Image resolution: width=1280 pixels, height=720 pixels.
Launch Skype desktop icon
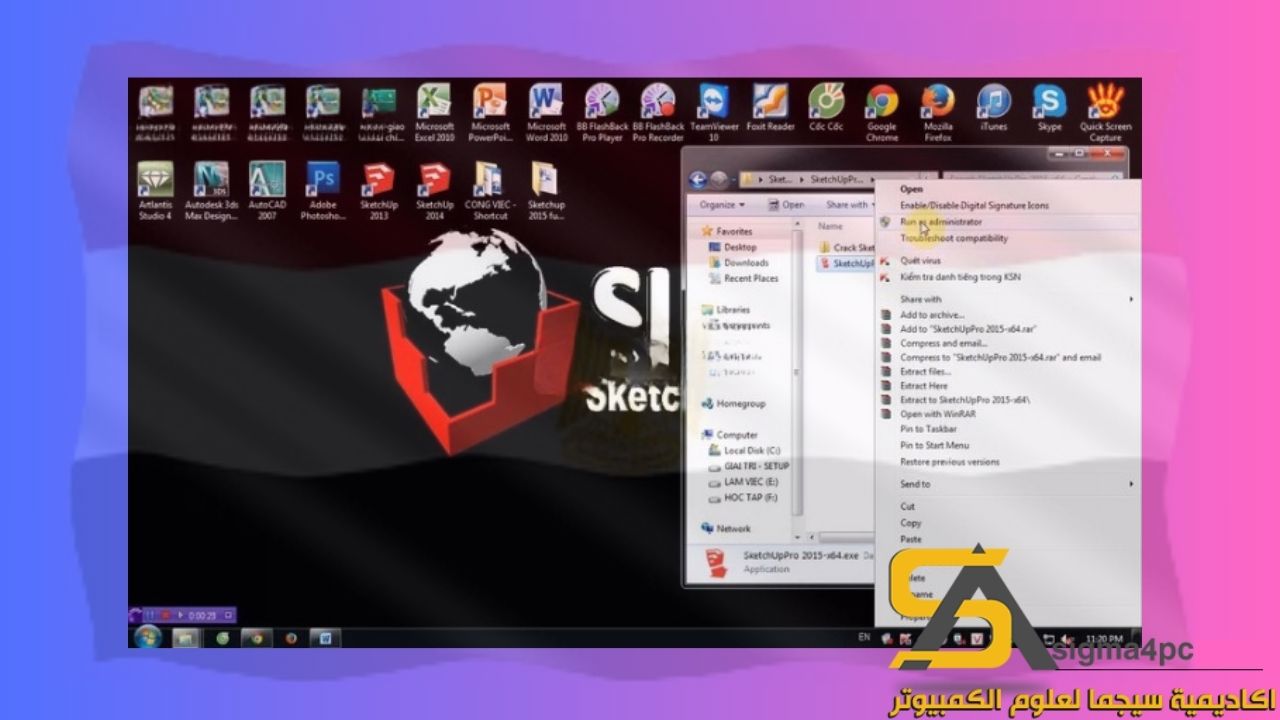pos(1050,107)
